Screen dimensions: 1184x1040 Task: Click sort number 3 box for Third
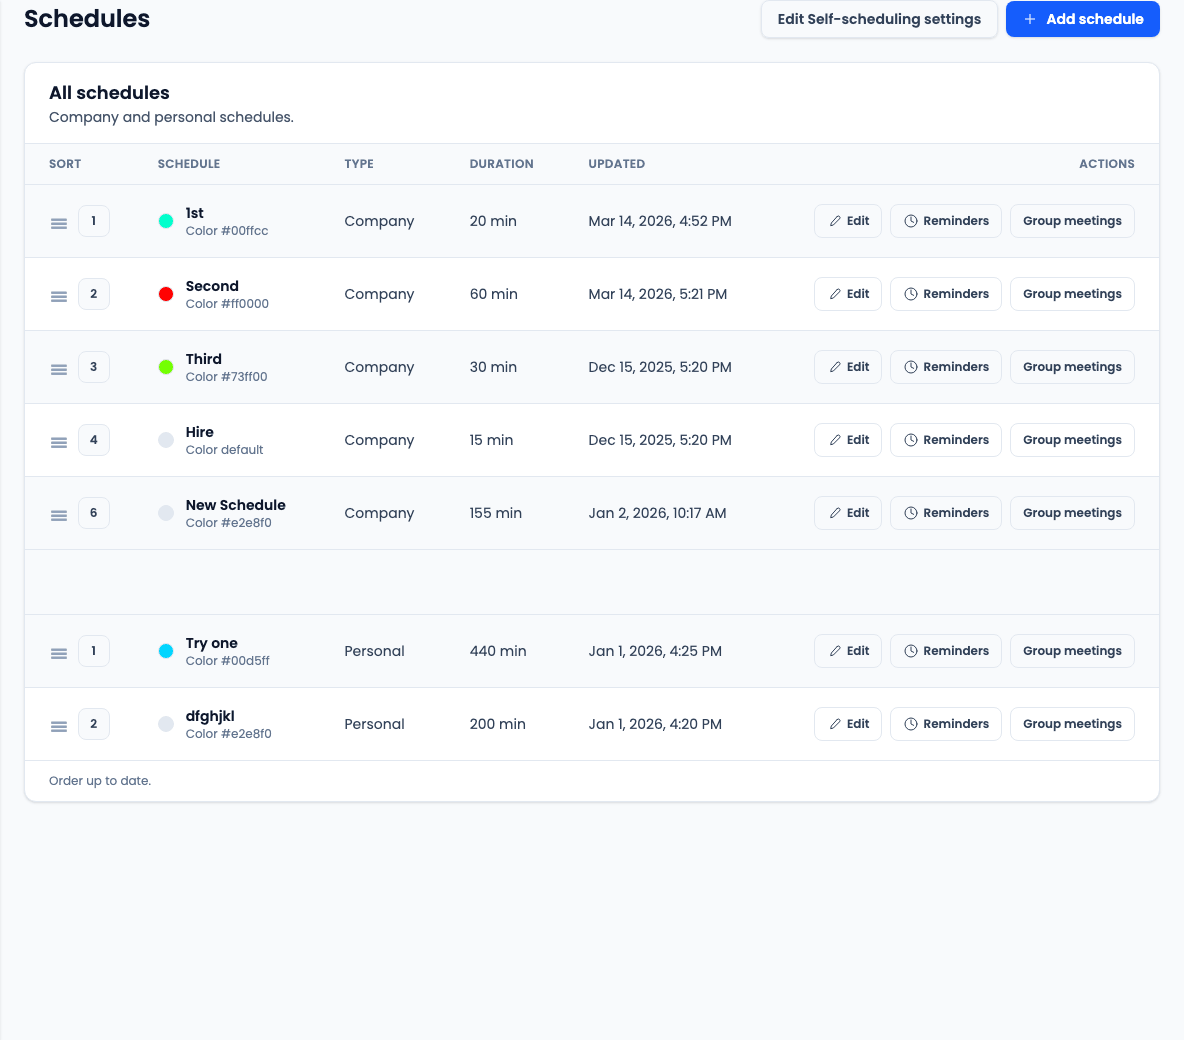(94, 367)
